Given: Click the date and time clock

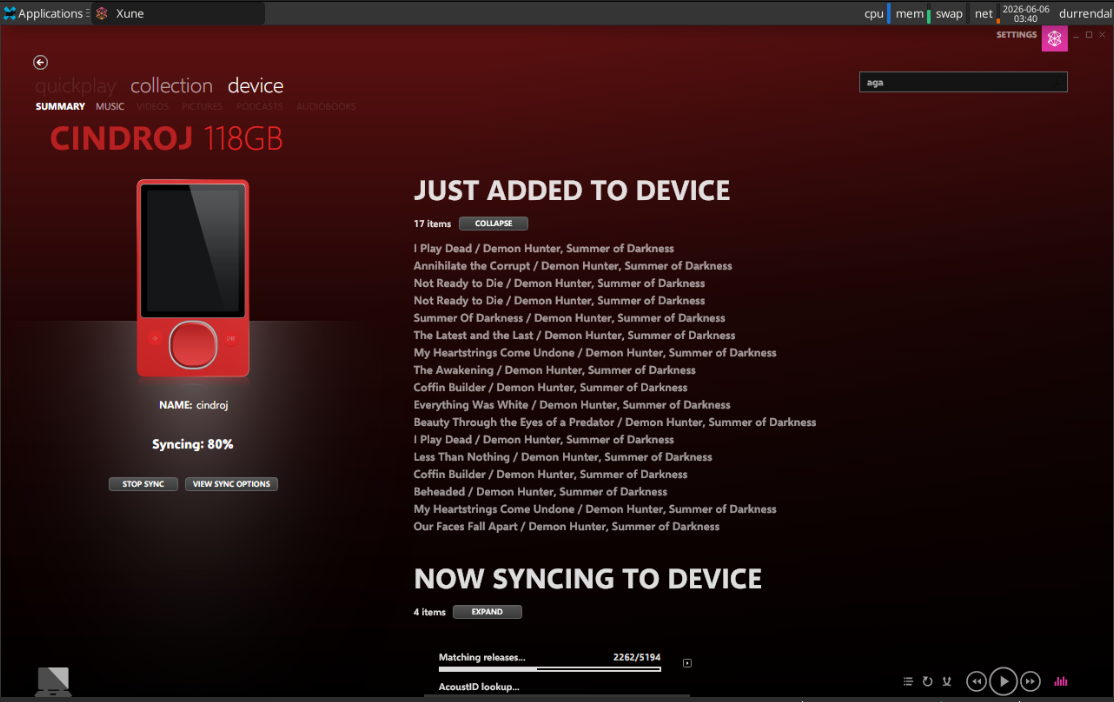Looking at the screenshot, I should tap(1026, 14).
